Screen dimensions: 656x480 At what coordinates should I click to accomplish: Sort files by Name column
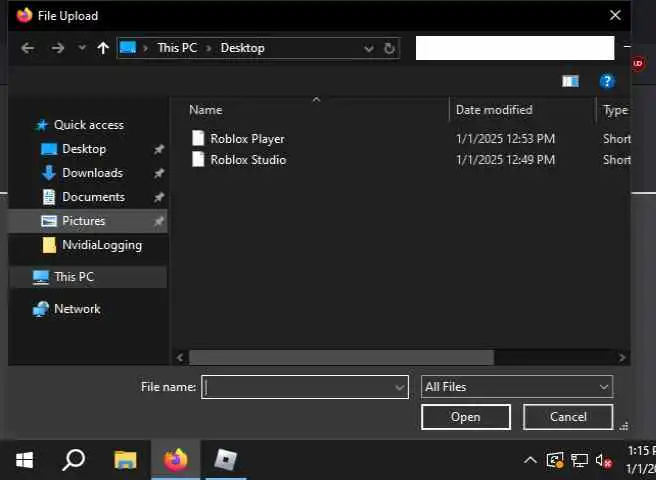[x=205, y=110]
